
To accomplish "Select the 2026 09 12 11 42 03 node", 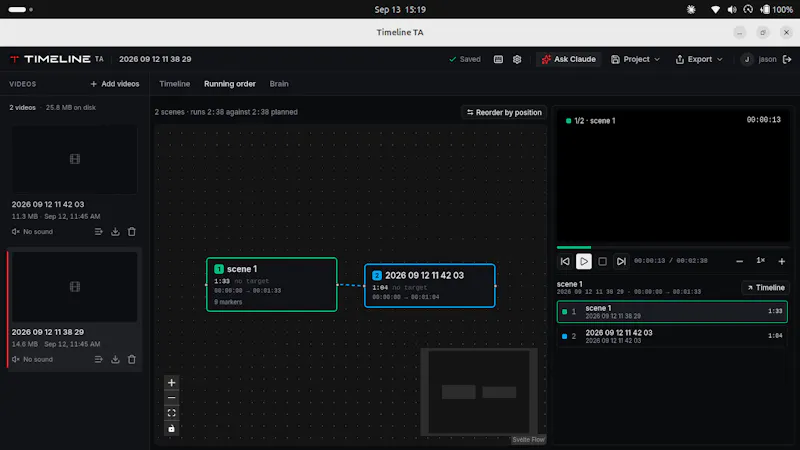I will [430, 286].
